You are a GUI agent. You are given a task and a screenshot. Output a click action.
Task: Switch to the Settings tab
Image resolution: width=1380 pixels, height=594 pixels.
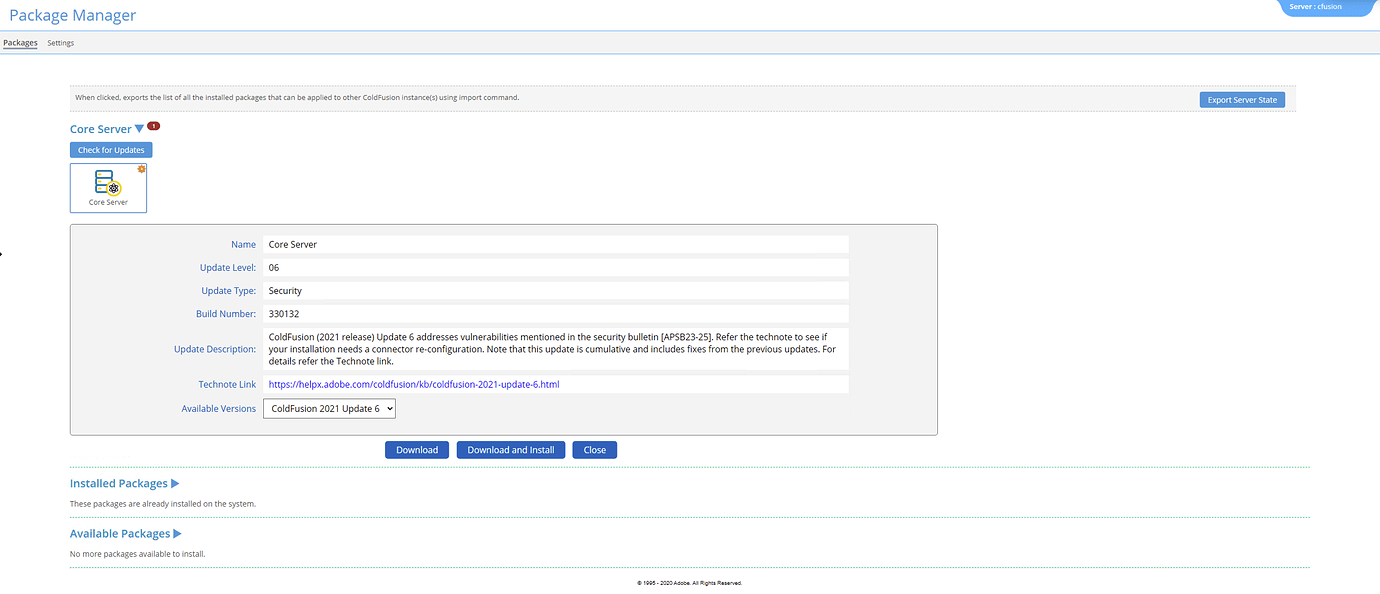coord(60,43)
